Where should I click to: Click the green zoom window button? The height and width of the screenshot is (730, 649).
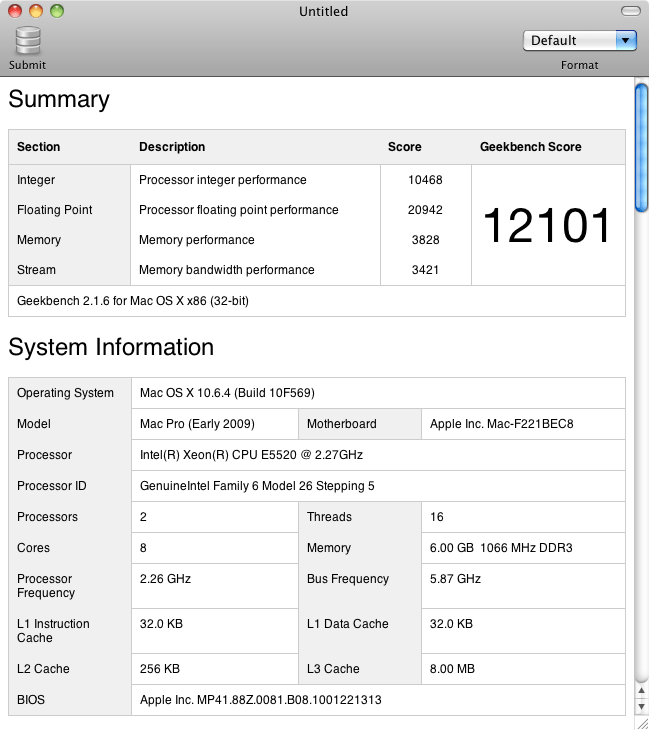(57, 11)
